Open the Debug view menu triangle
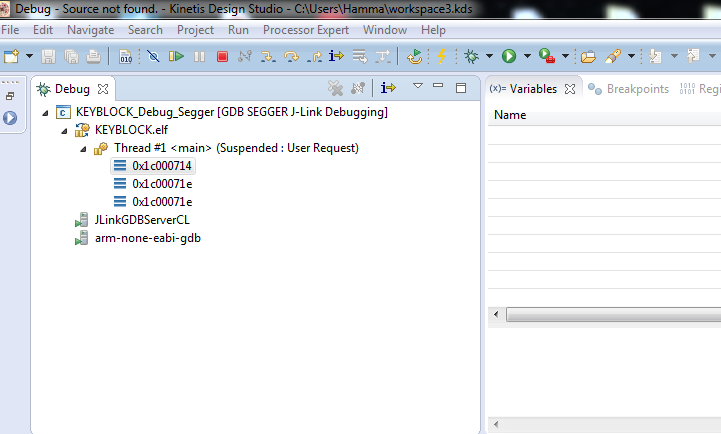The height and width of the screenshot is (434, 721). [x=418, y=86]
